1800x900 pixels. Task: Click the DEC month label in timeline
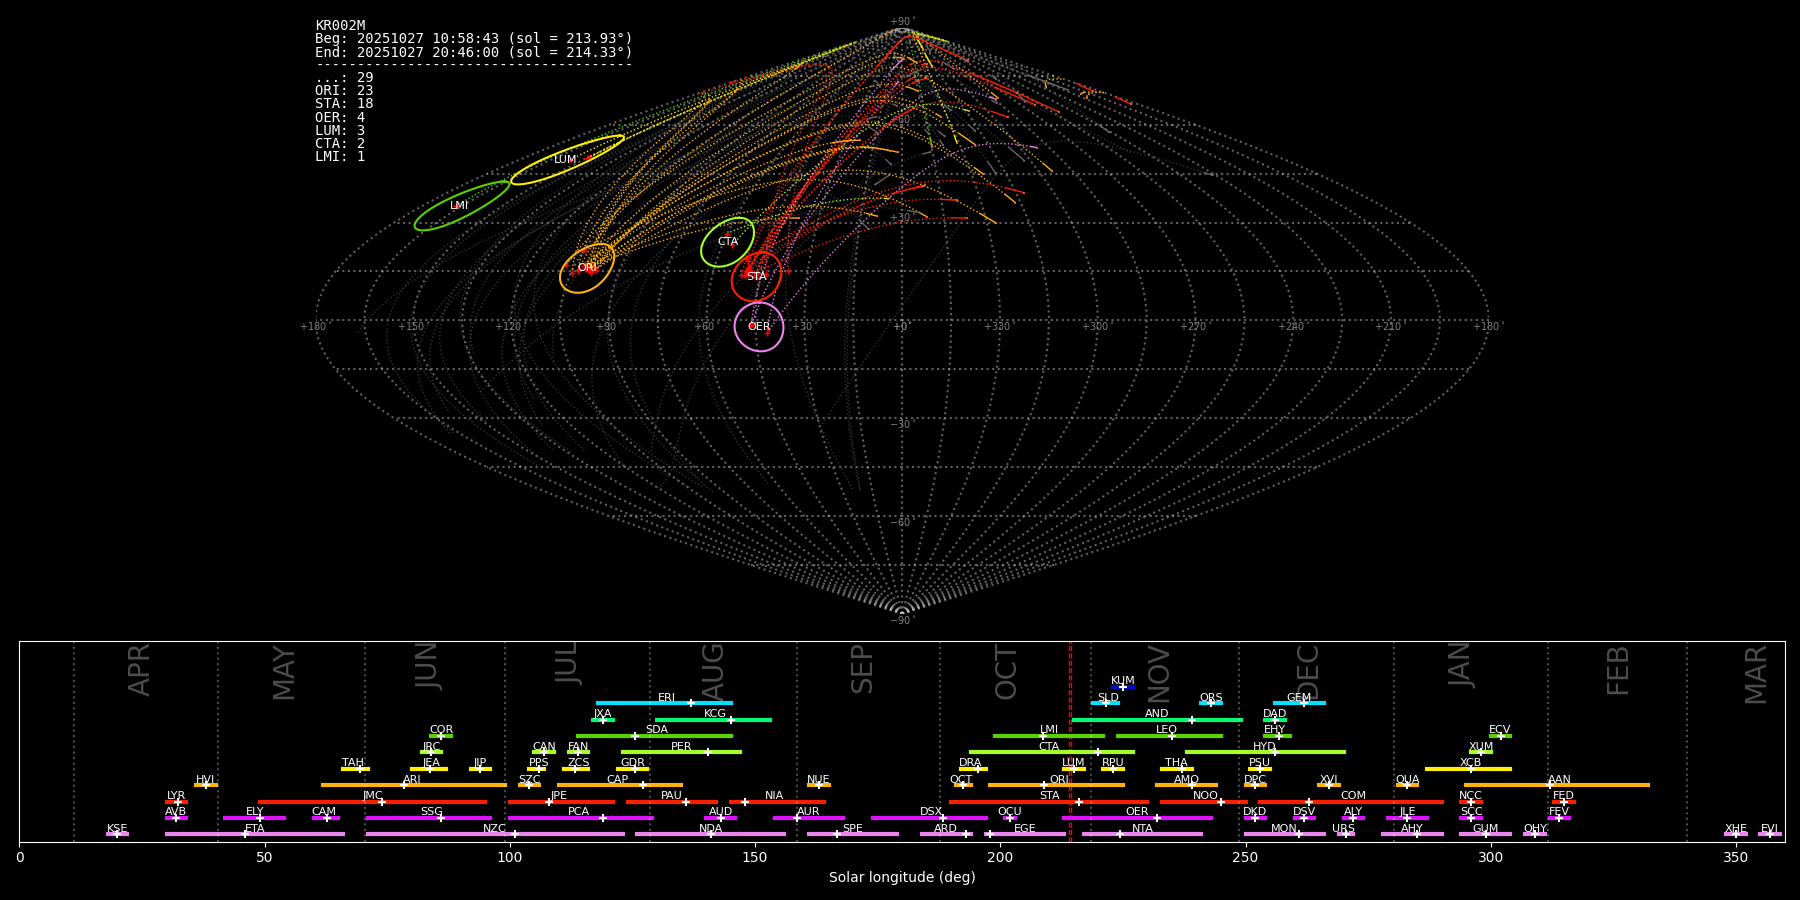(x=1307, y=670)
